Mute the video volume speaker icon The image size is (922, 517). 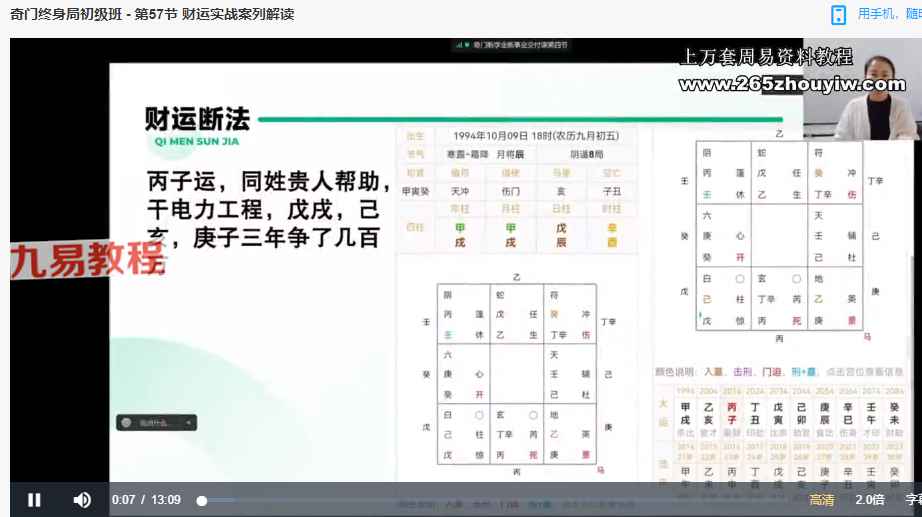82,500
